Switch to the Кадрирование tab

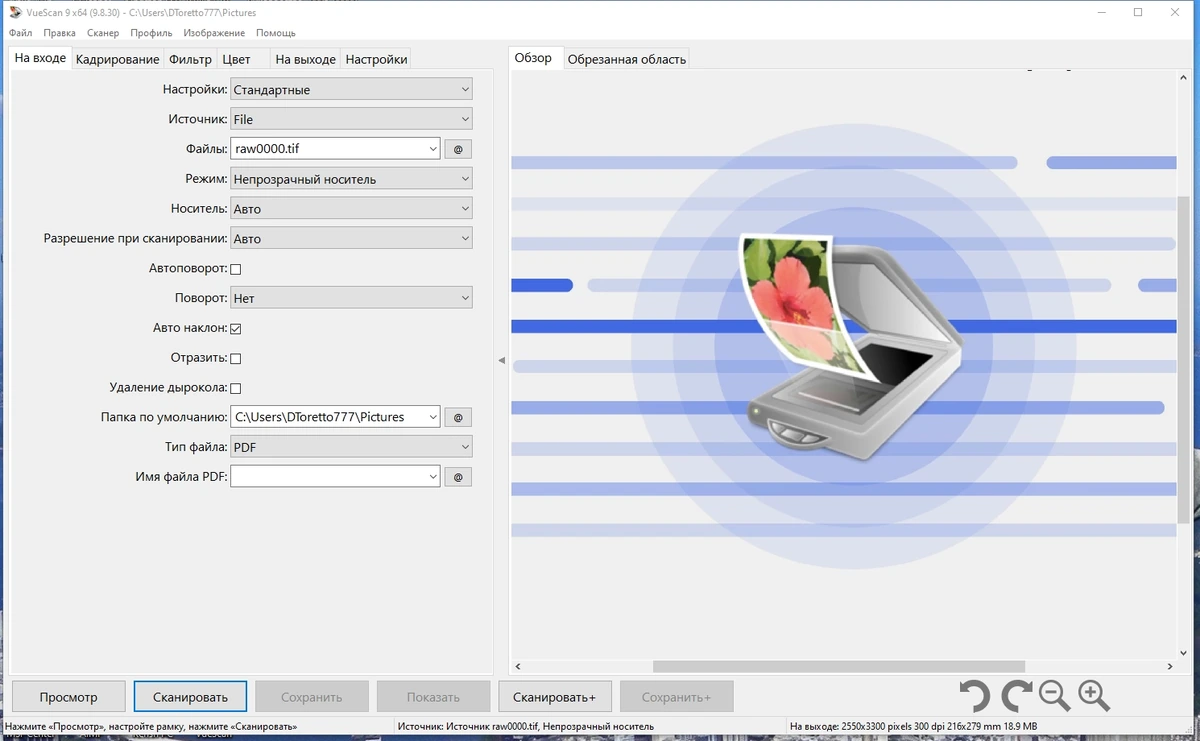(x=117, y=59)
